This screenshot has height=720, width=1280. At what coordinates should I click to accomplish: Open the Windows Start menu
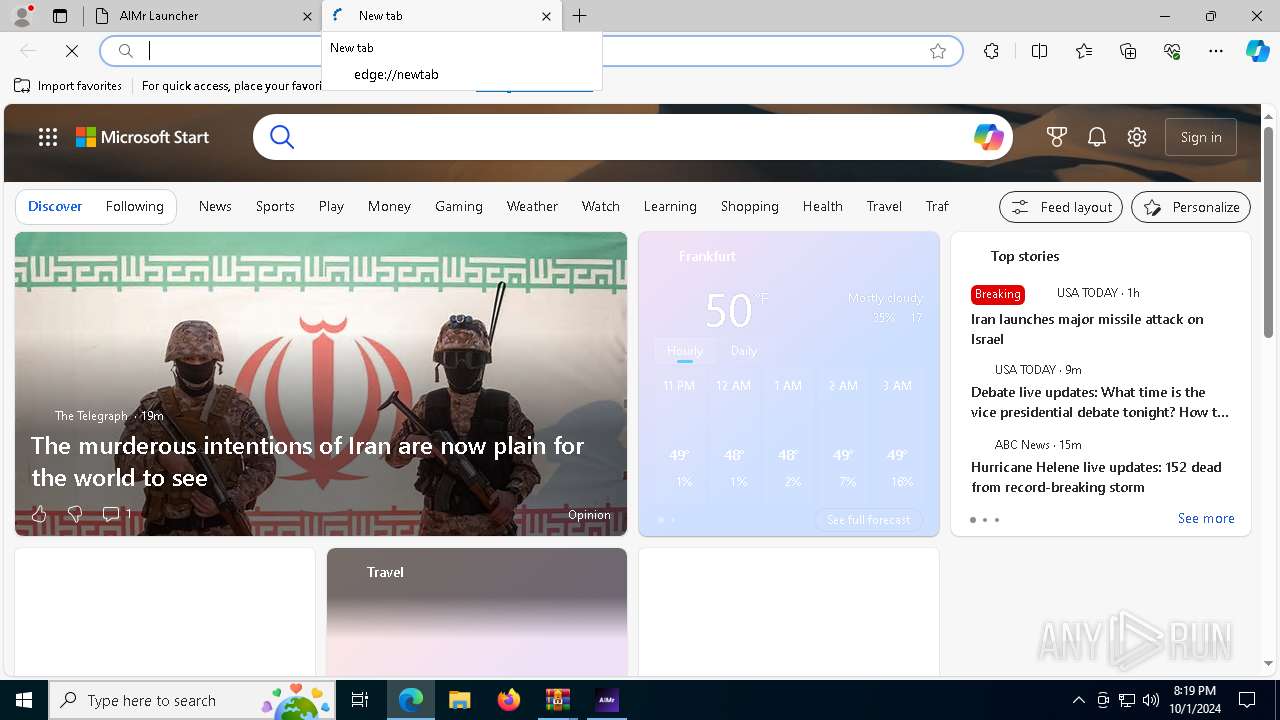tap(24, 700)
